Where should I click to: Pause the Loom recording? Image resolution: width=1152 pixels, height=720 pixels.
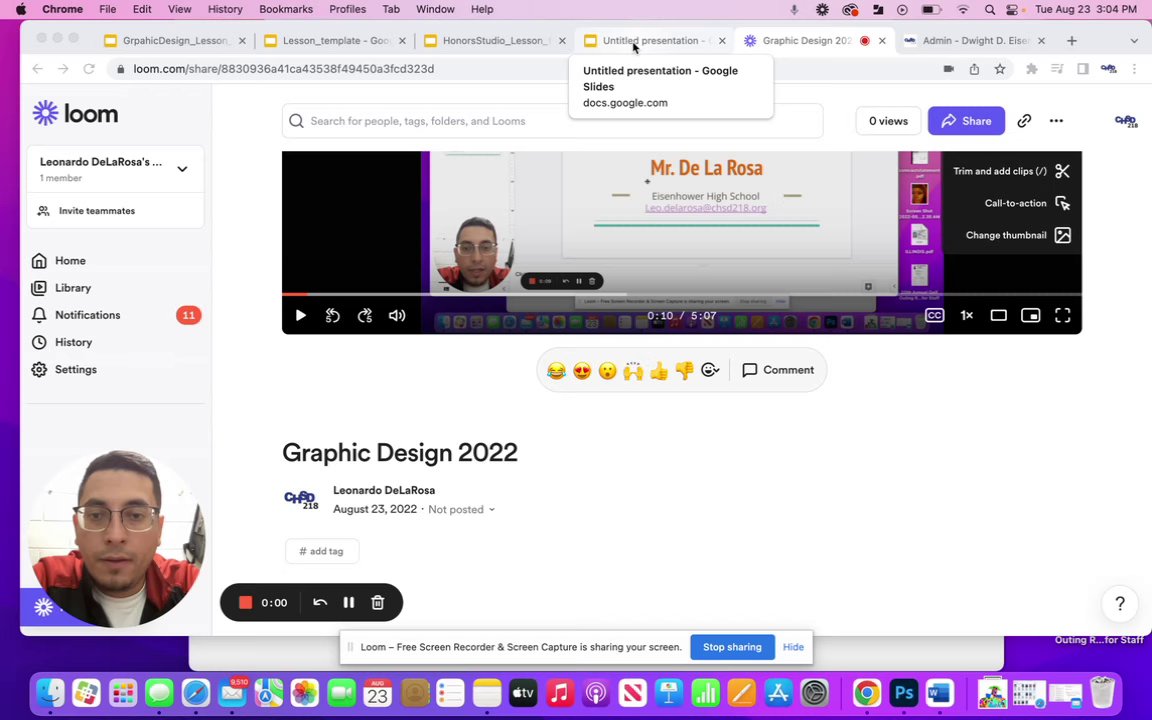(x=349, y=602)
